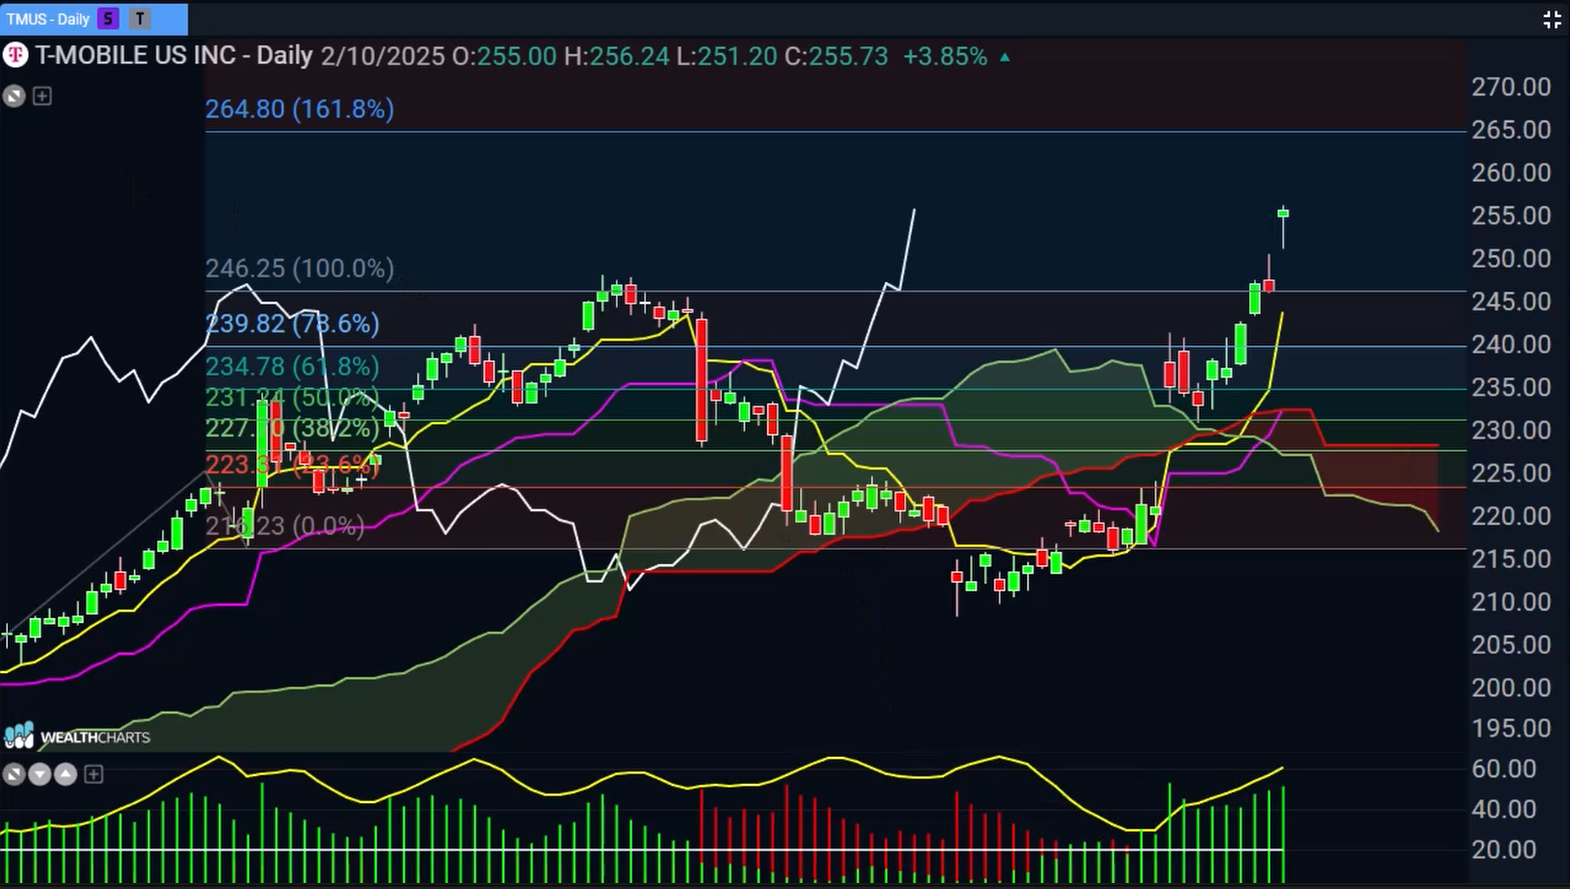Click 255.00 on the price axis
Screen dimensions: 1570x889
pos(1511,216)
